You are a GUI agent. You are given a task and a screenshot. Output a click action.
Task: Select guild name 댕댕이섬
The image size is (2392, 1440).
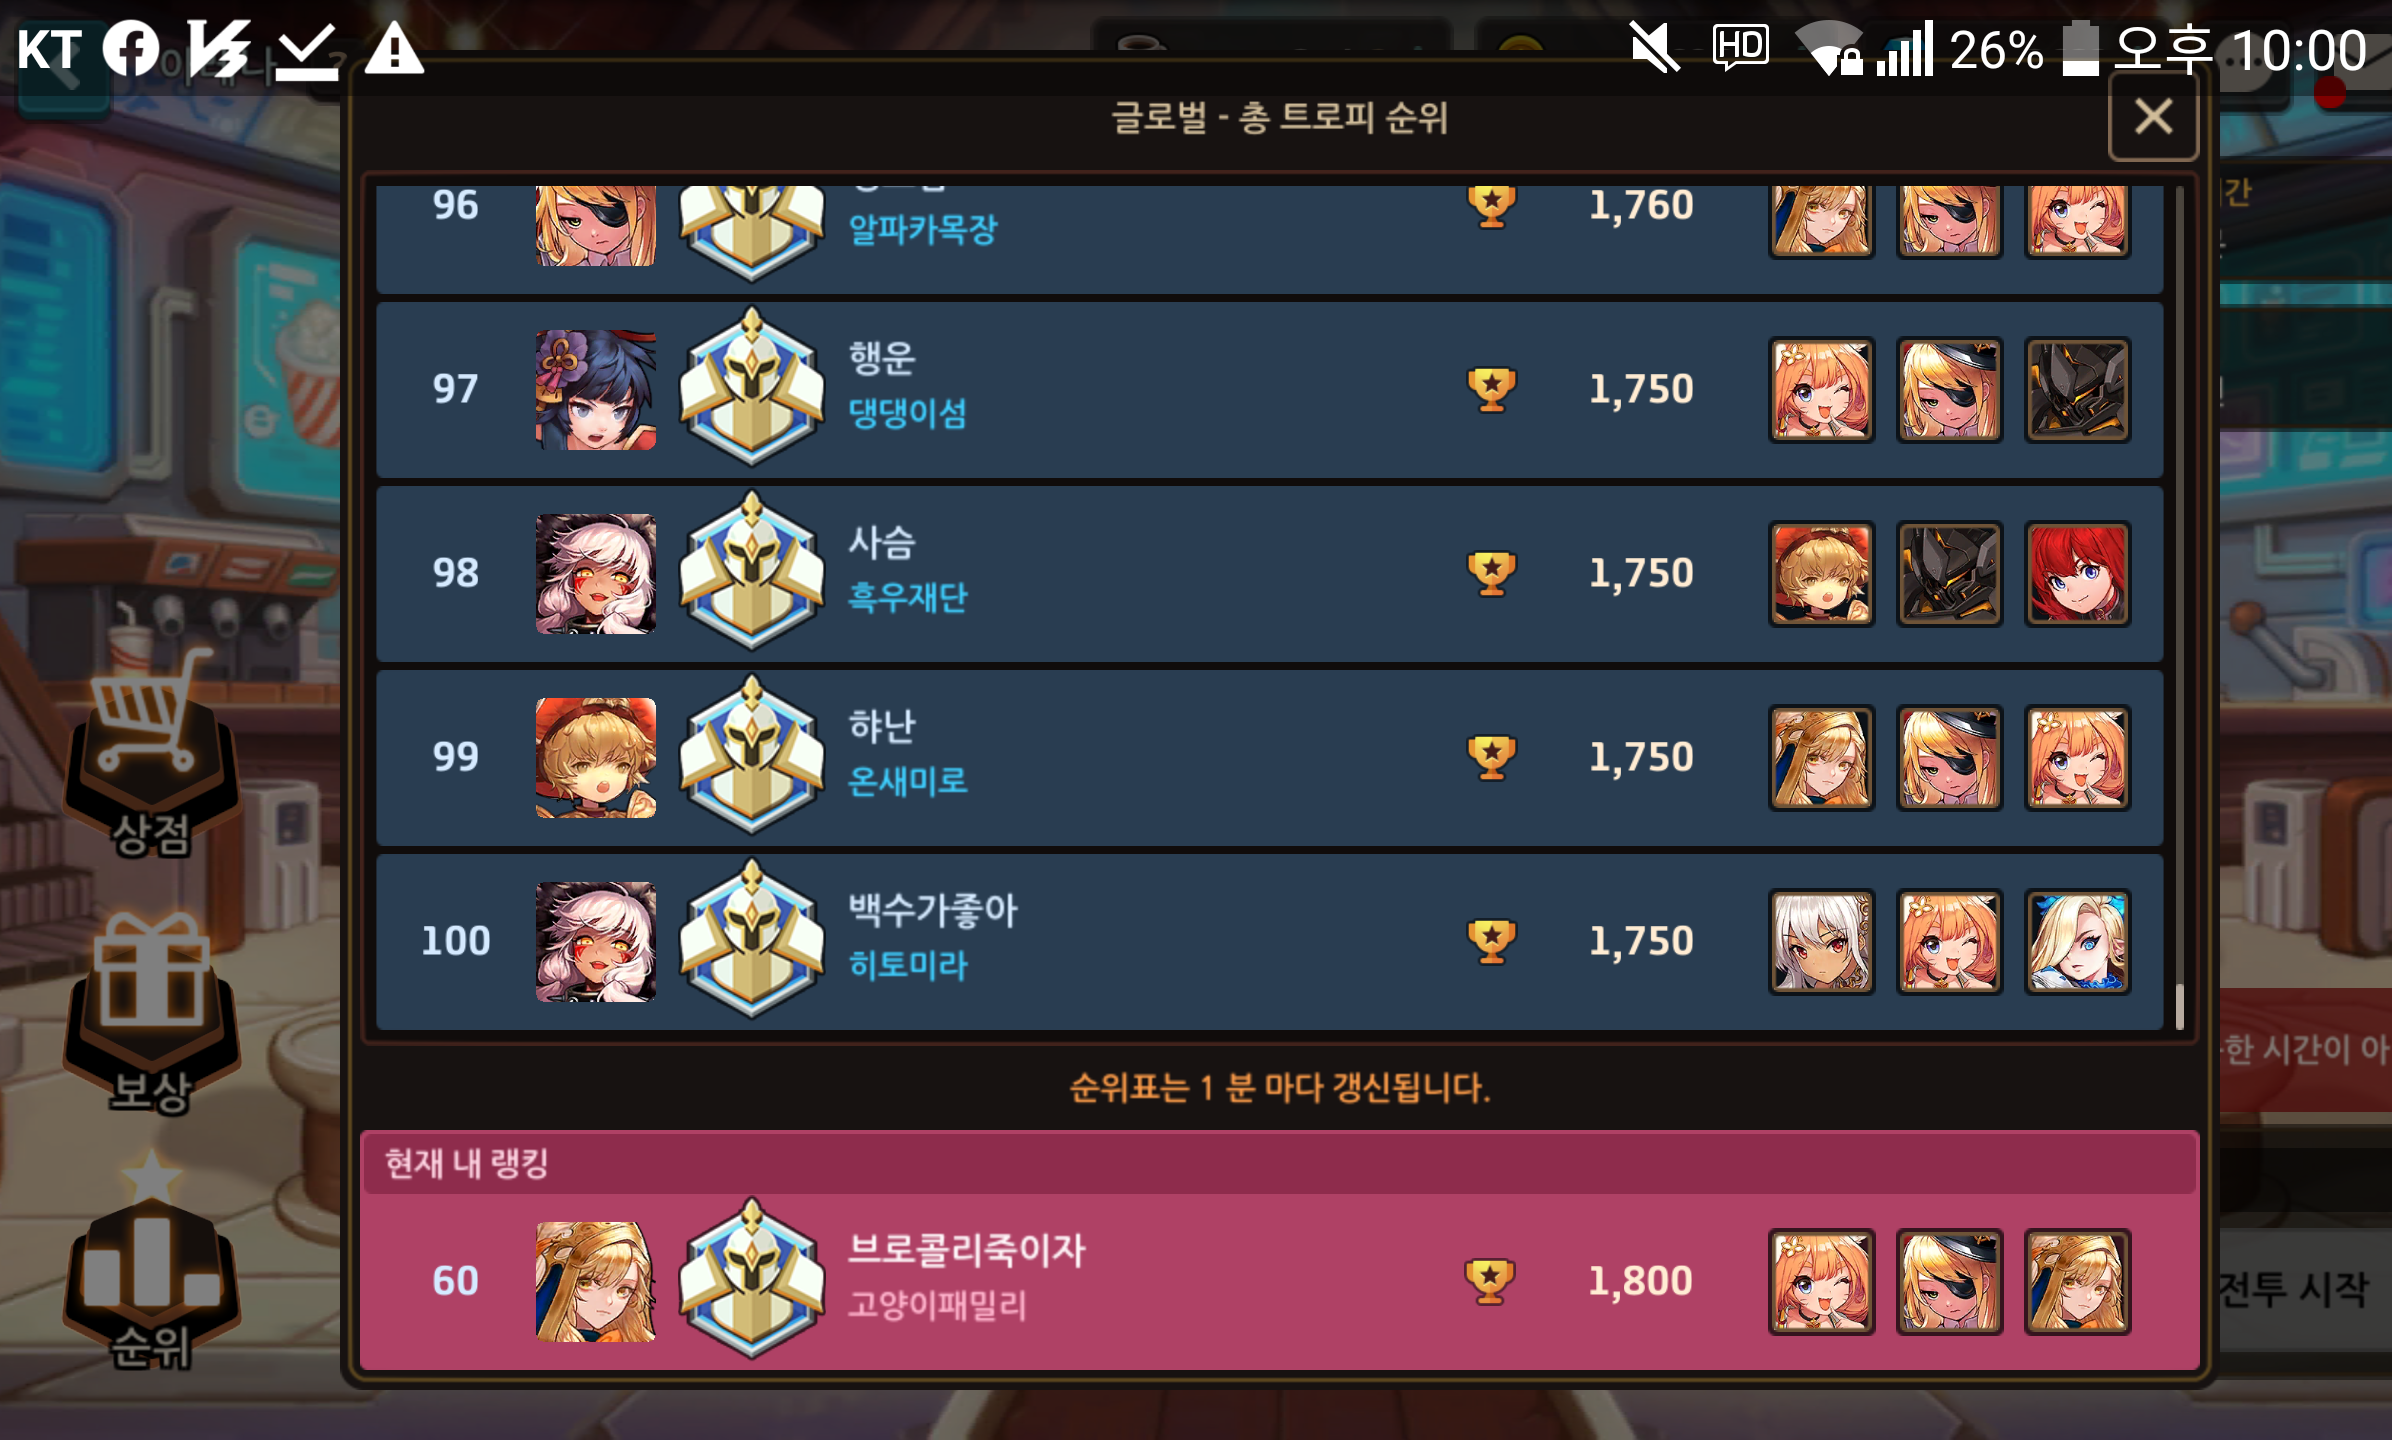tap(907, 413)
